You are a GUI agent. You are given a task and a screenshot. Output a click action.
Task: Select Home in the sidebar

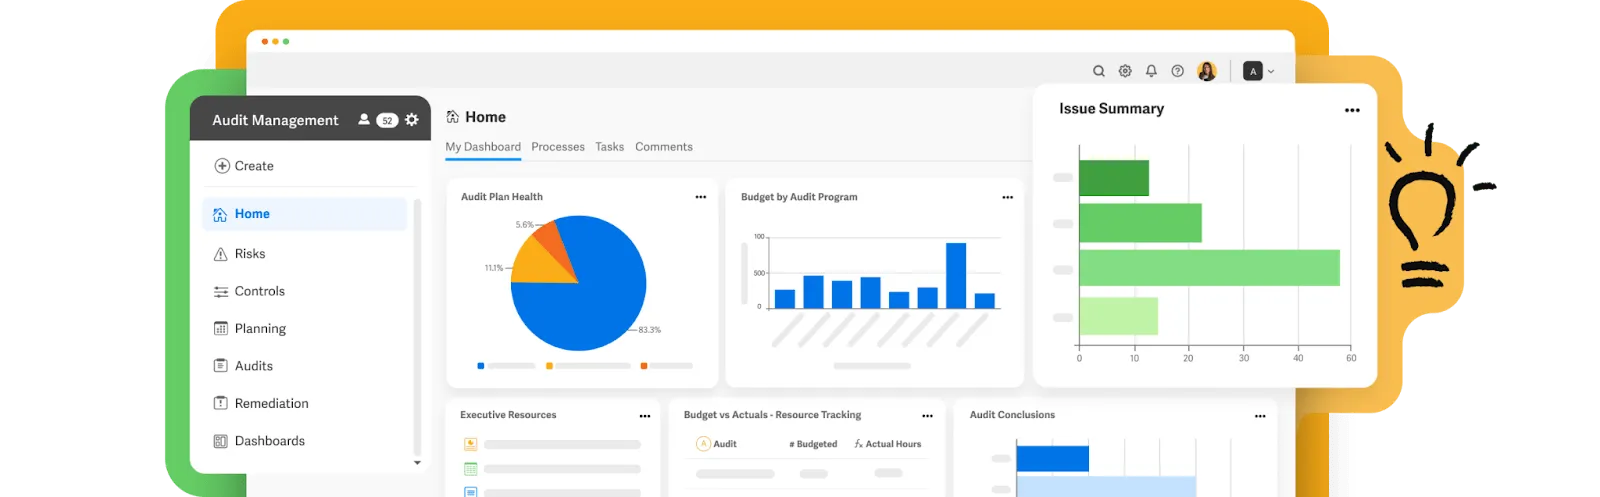(304, 214)
